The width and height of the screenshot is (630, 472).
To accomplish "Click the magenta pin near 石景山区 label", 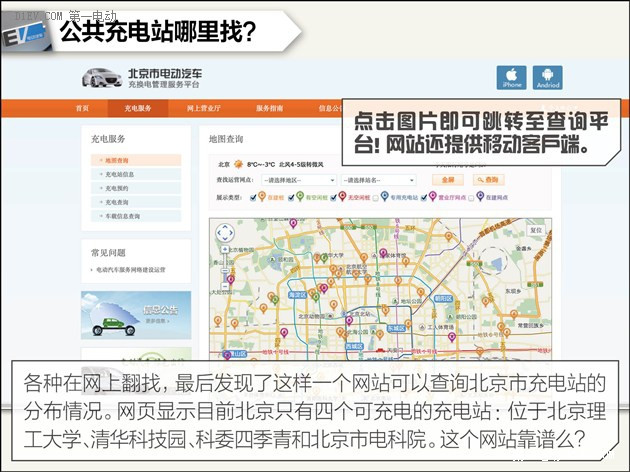I will point(227,355).
